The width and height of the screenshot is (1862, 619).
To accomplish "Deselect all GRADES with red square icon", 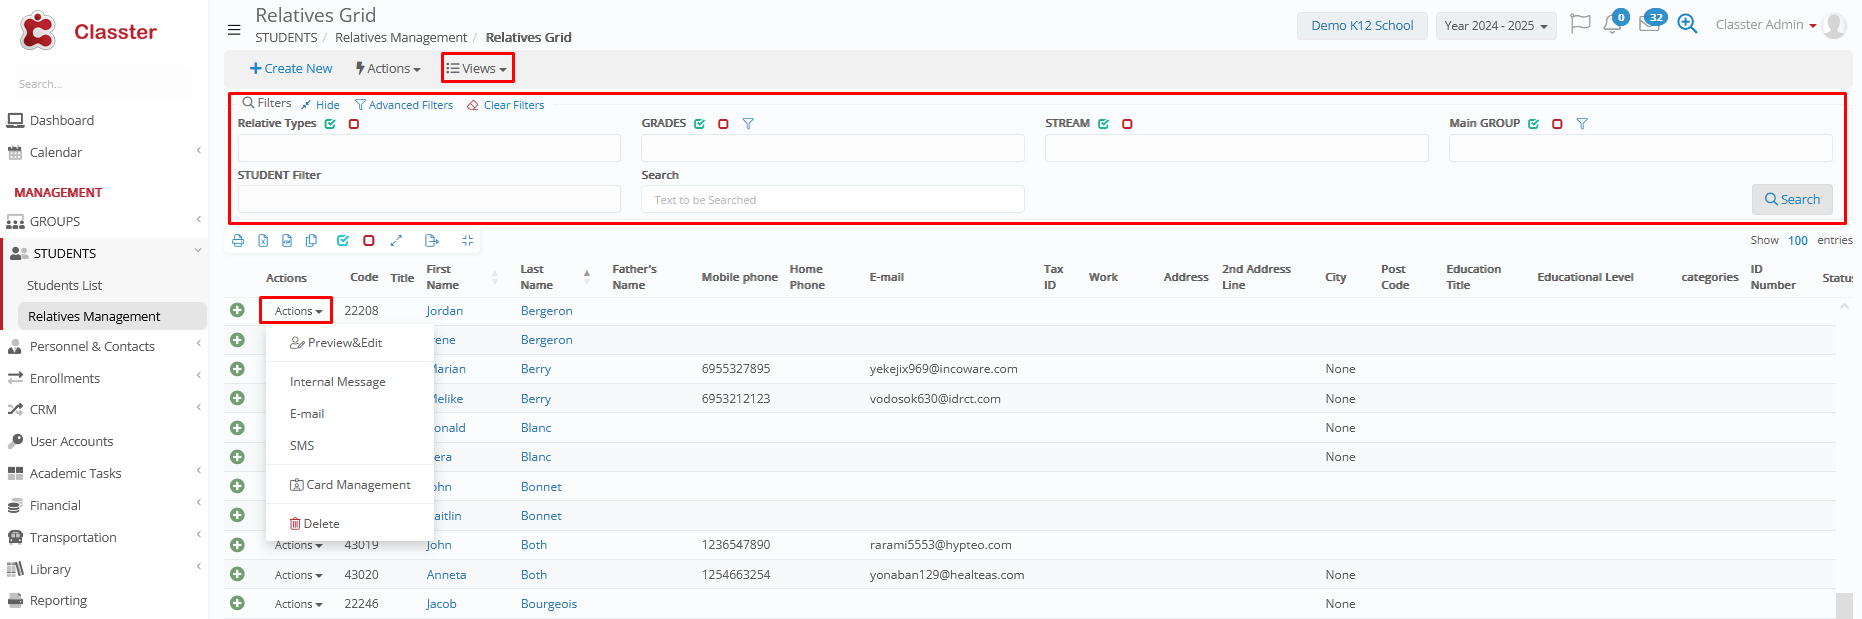I will click(723, 124).
